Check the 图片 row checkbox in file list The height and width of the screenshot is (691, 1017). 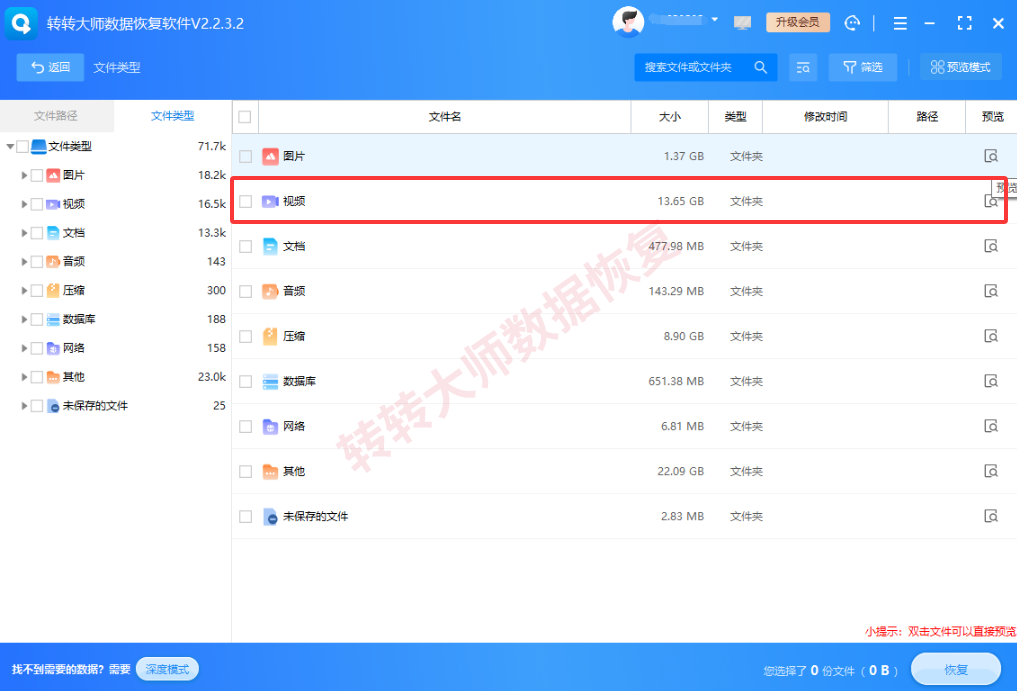[x=245, y=156]
